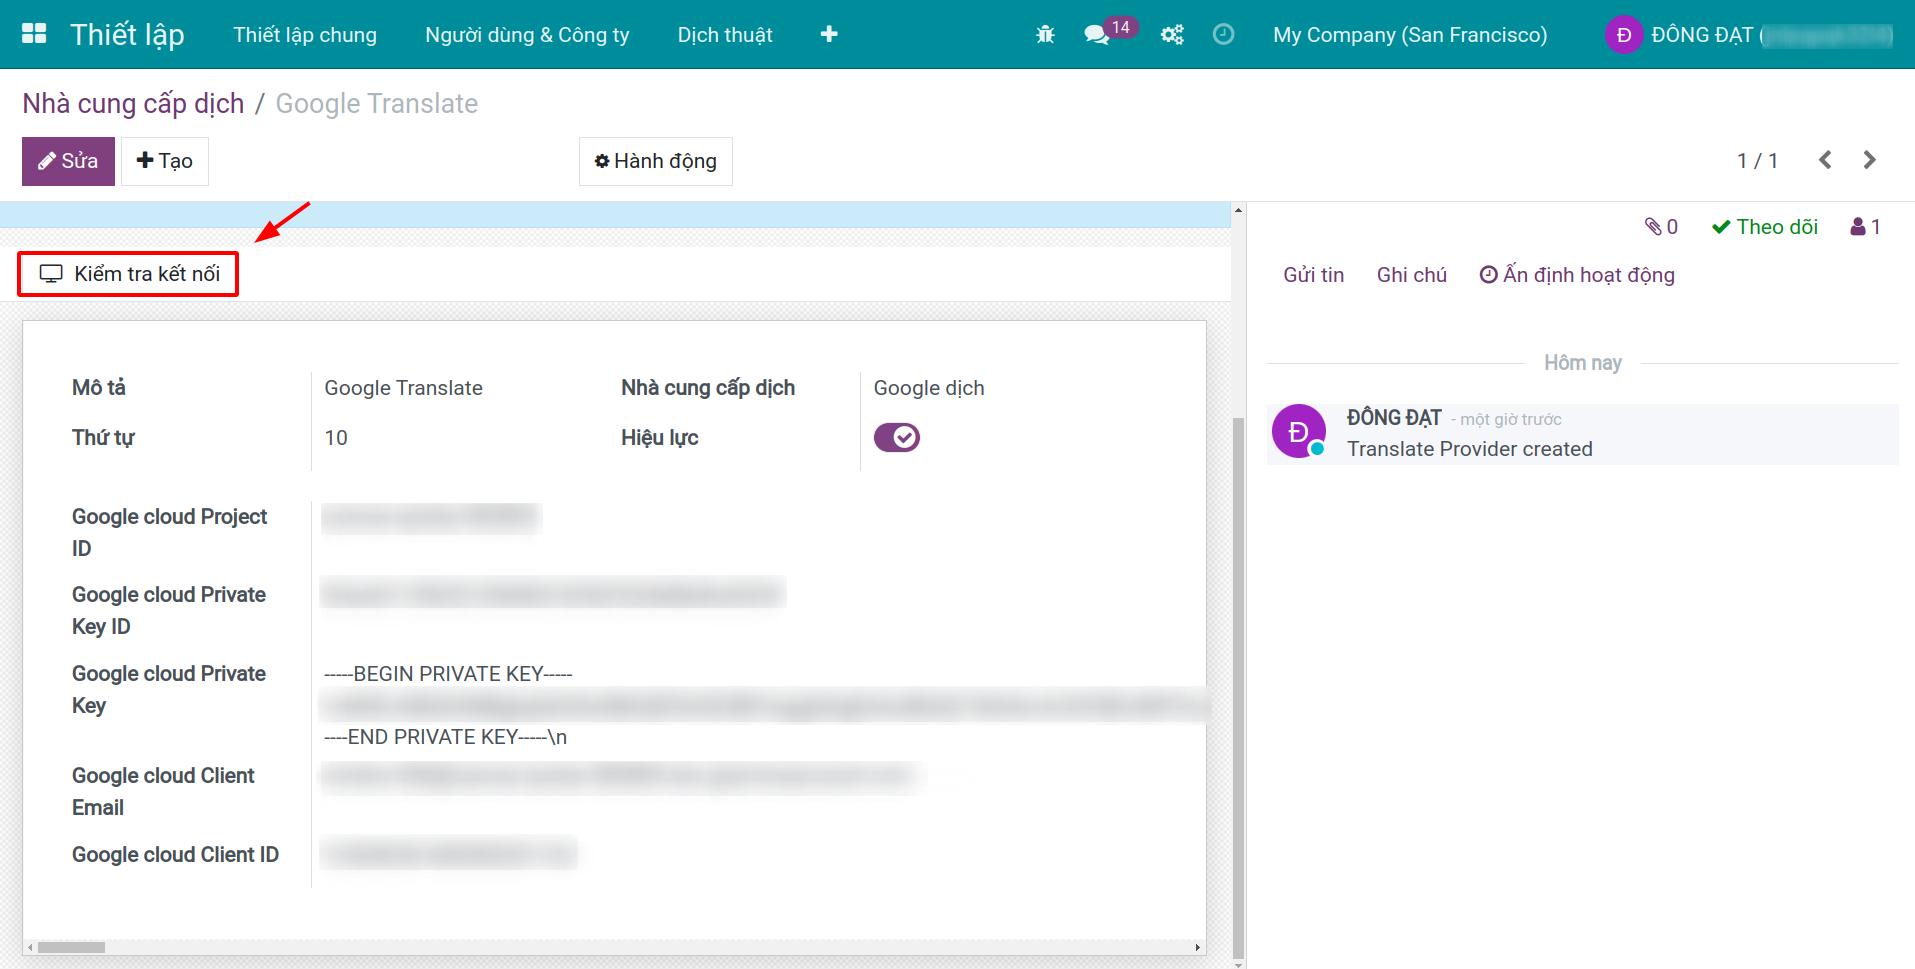Click the Kiểm tra kết nối button
Viewport: 1915px width, 969px height.
pos(129,274)
